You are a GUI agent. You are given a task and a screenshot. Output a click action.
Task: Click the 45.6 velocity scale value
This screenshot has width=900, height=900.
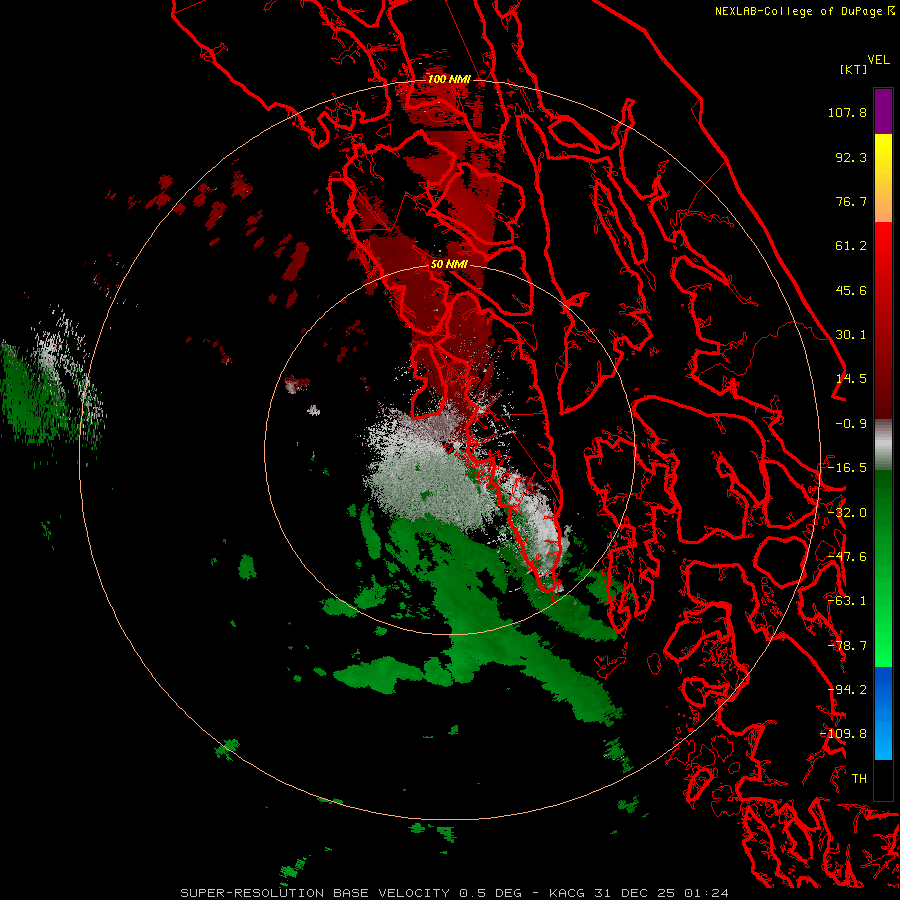coord(851,290)
